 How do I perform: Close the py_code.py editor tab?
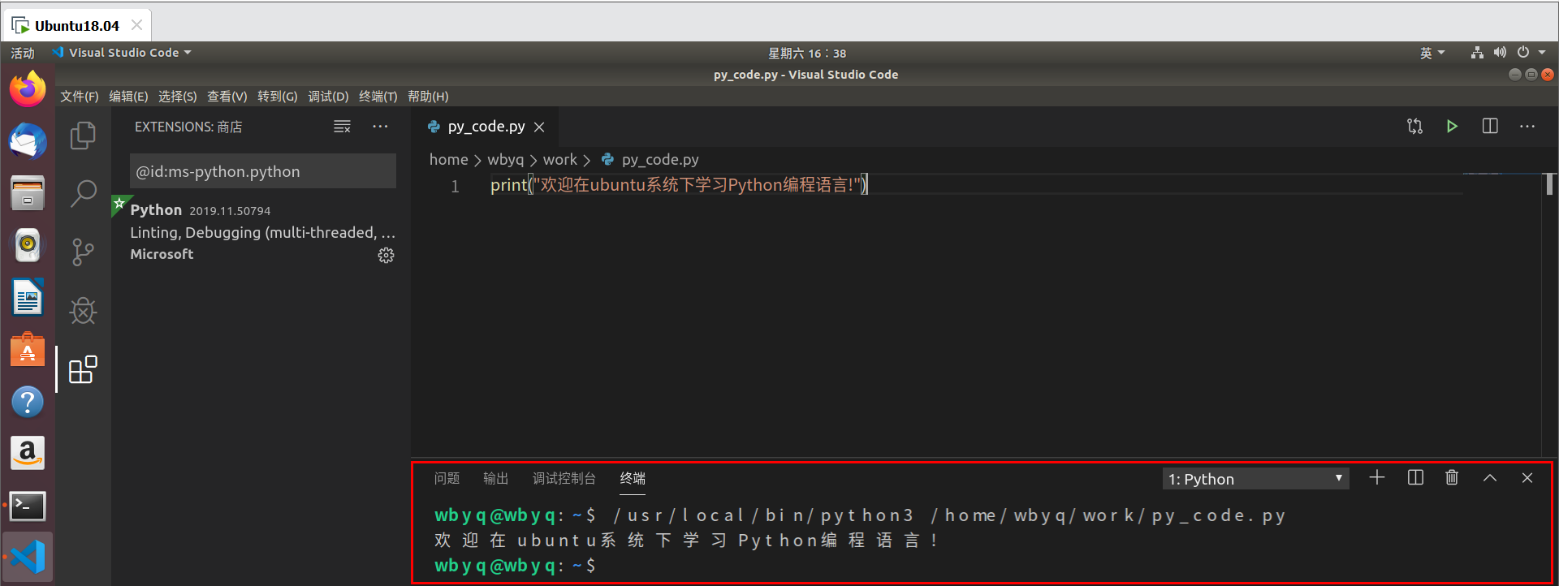[x=539, y=127]
